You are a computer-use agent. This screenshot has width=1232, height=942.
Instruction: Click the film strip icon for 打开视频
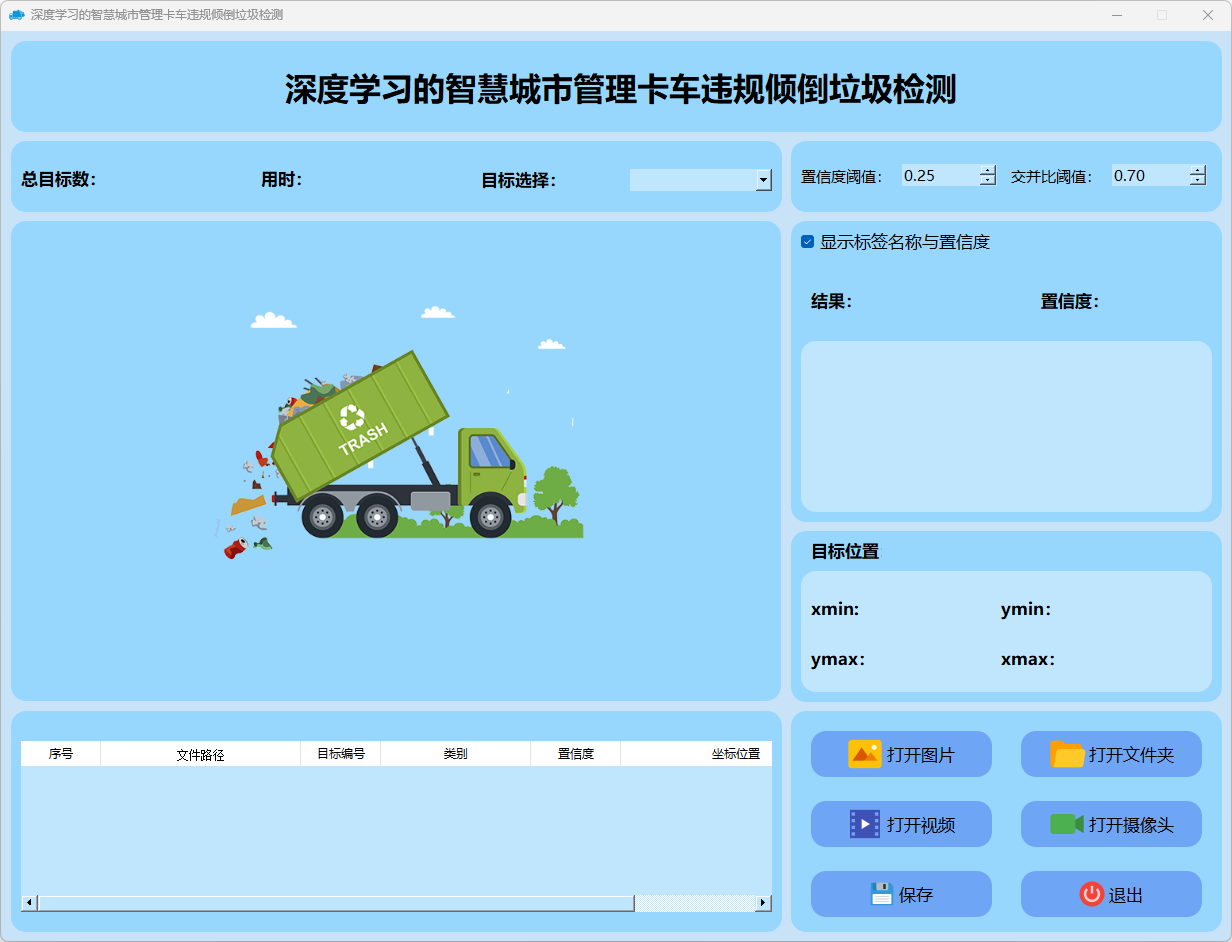tap(864, 824)
